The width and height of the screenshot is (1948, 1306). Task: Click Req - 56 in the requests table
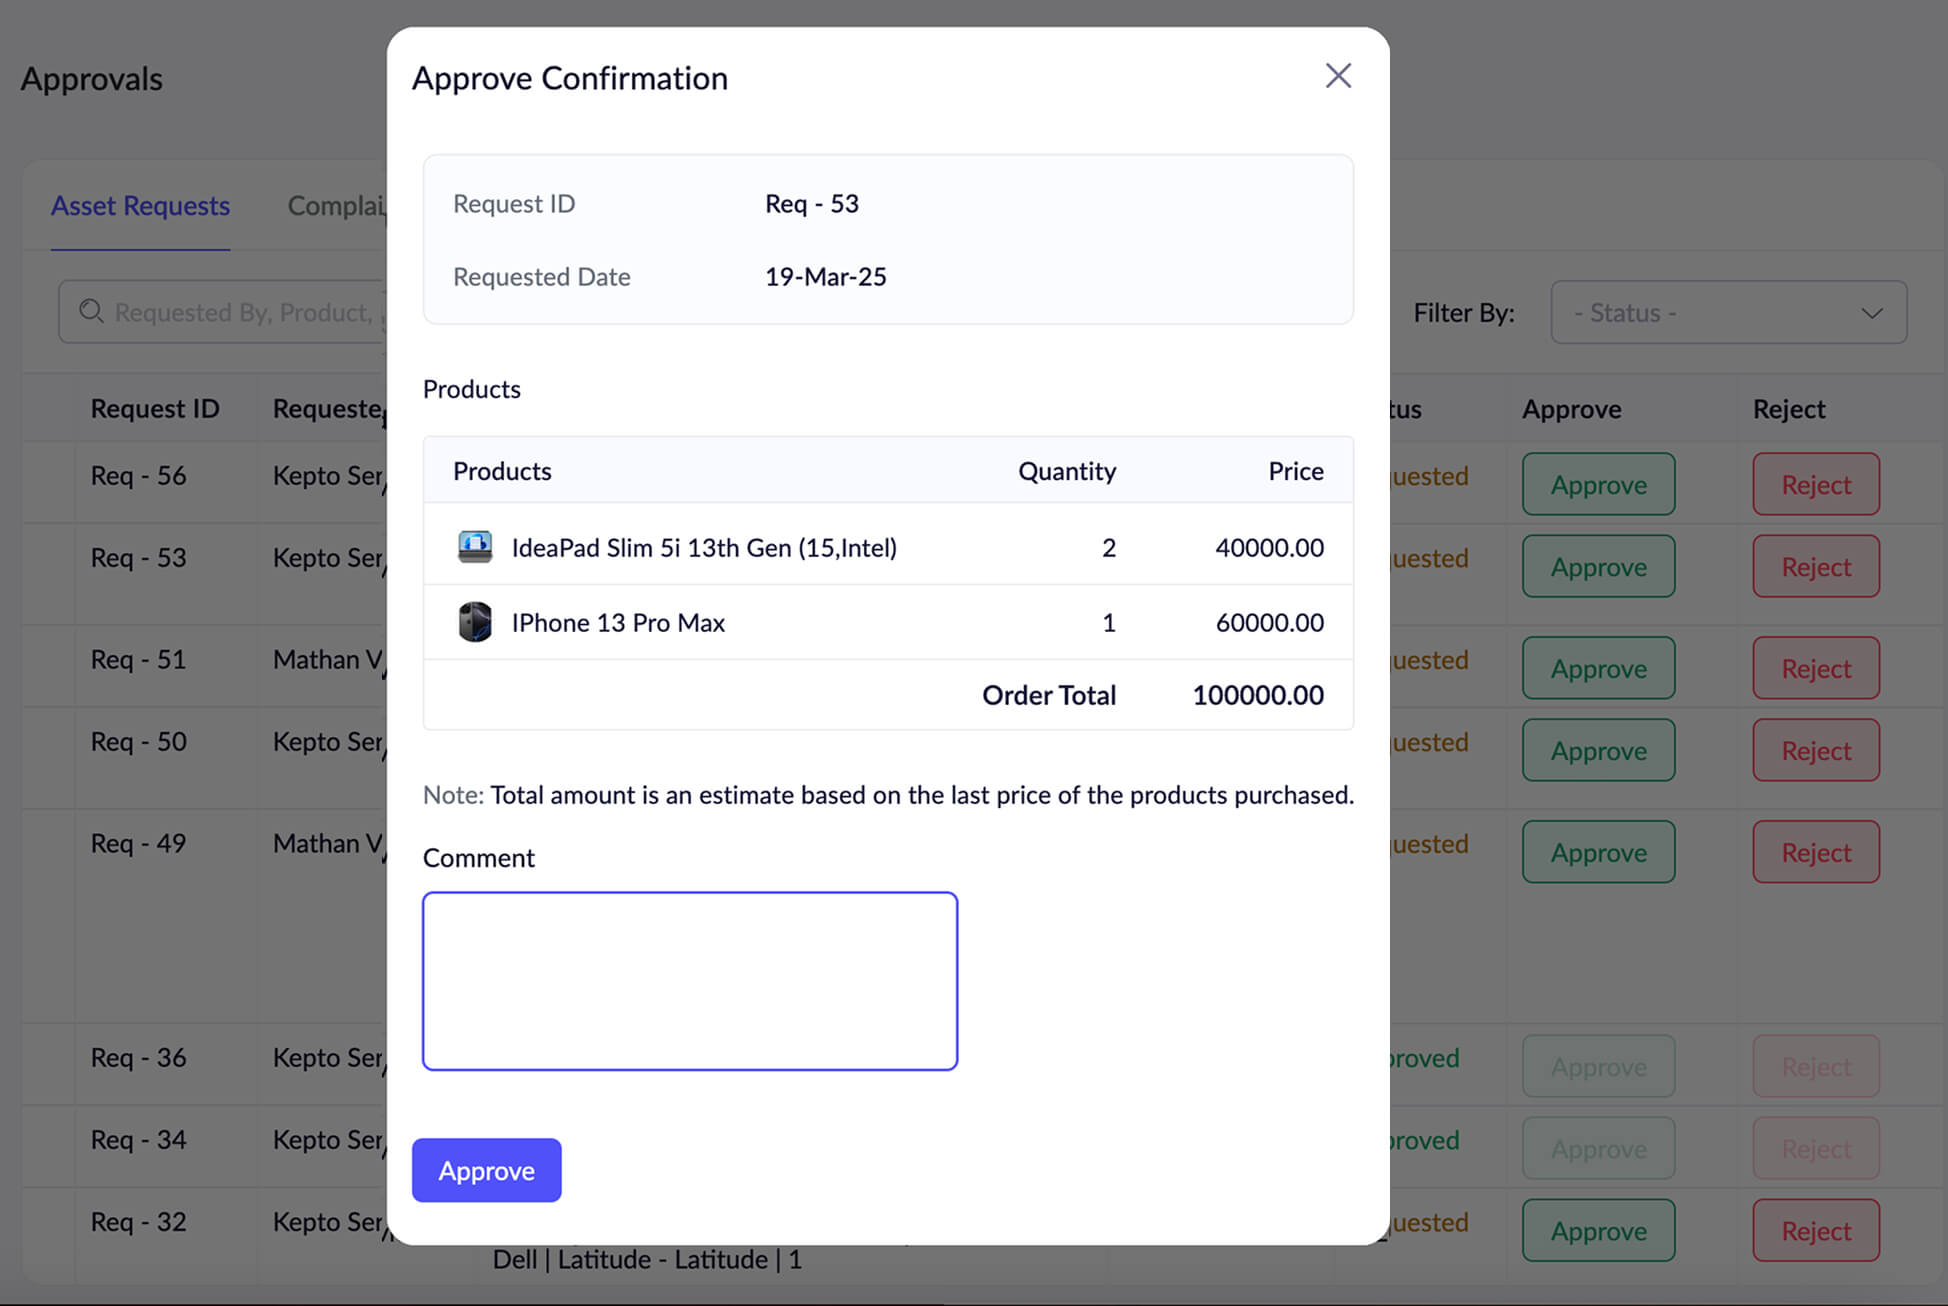(x=138, y=475)
